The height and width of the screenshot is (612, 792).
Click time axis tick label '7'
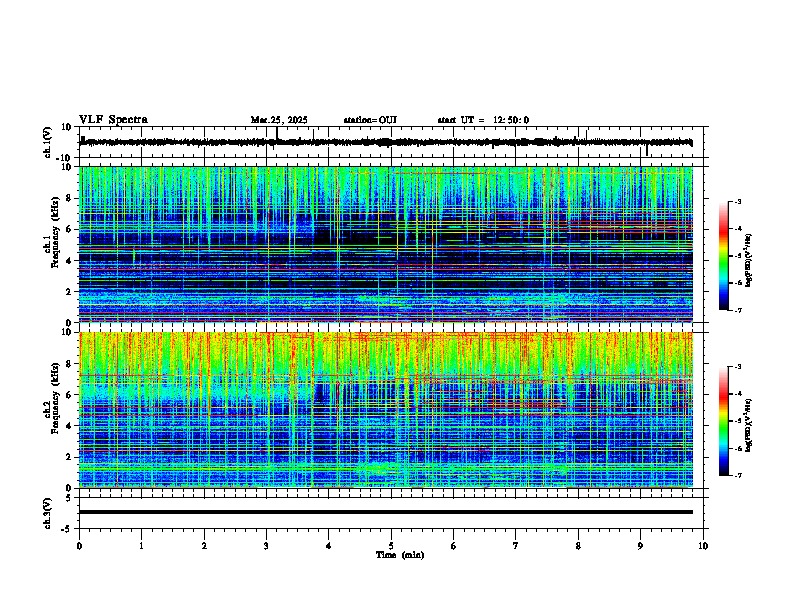click(516, 546)
